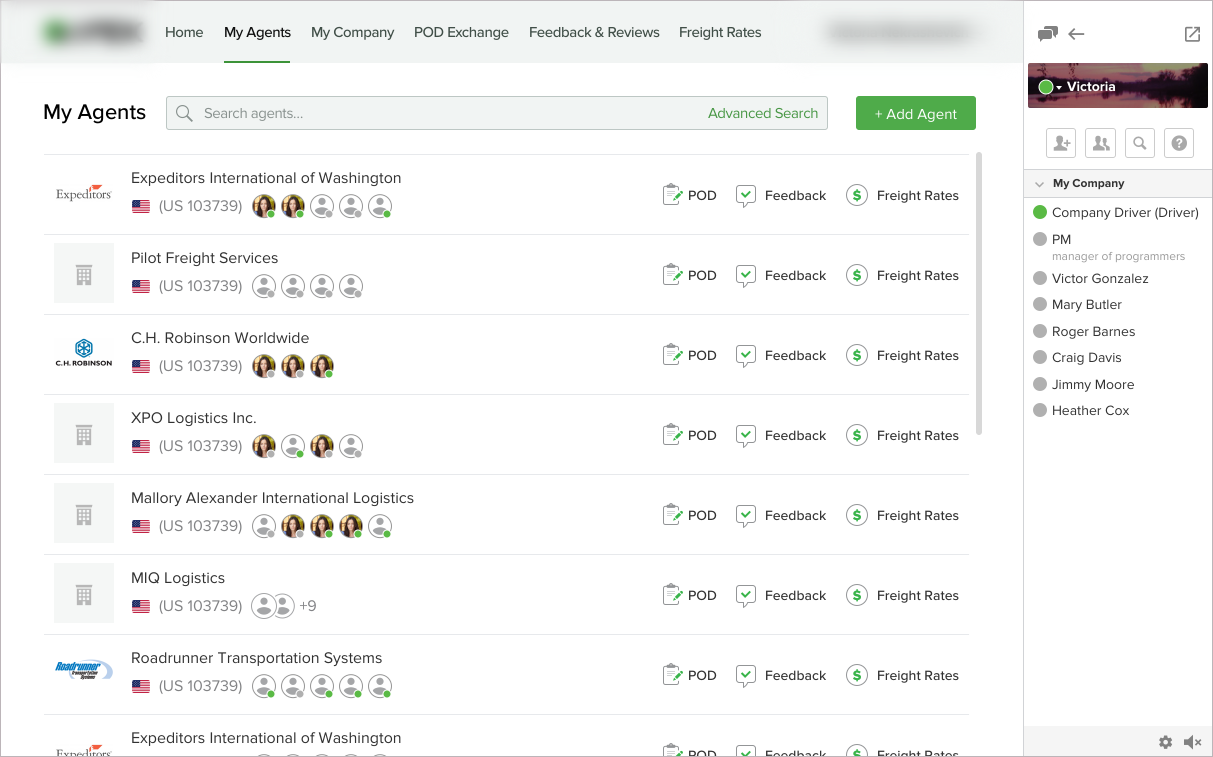Image resolution: width=1213 pixels, height=757 pixels.
Task: Click first contact avatar of Pilot Freight Services
Action: pyautogui.click(x=264, y=286)
